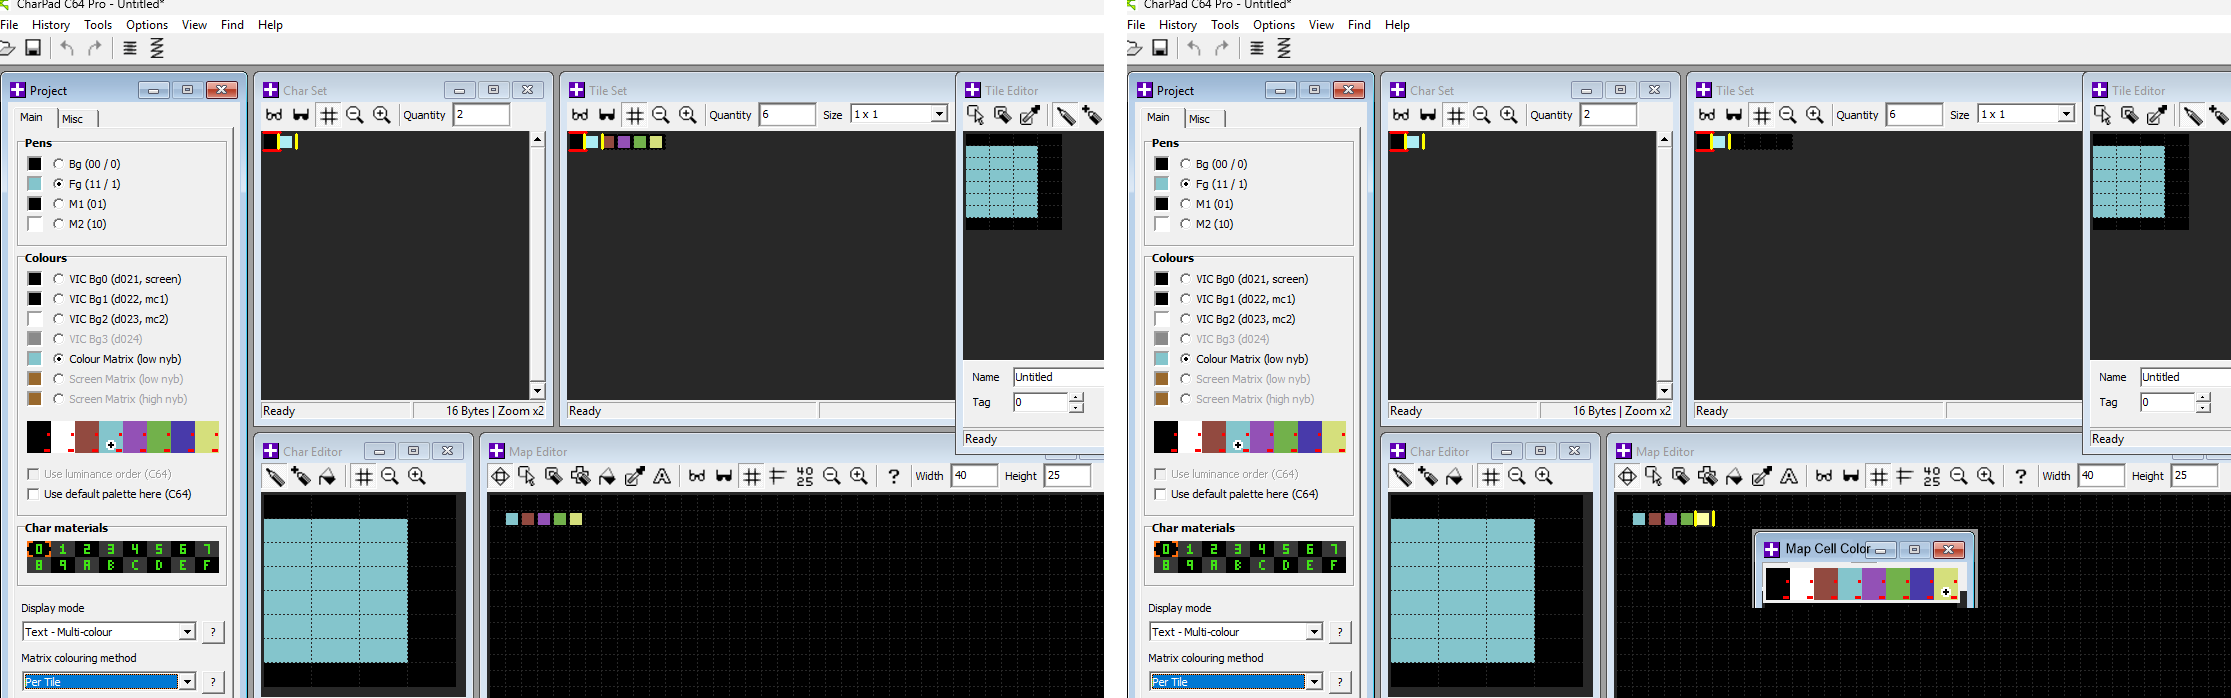The image size is (2231, 698).
Task: Open Tools menu in right CharPad window
Action: tap(1225, 25)
